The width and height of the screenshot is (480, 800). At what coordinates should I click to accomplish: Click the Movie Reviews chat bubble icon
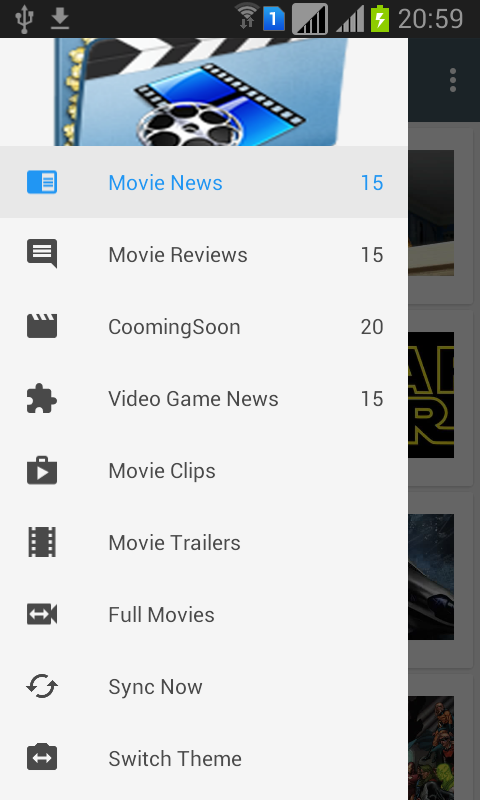42,254
